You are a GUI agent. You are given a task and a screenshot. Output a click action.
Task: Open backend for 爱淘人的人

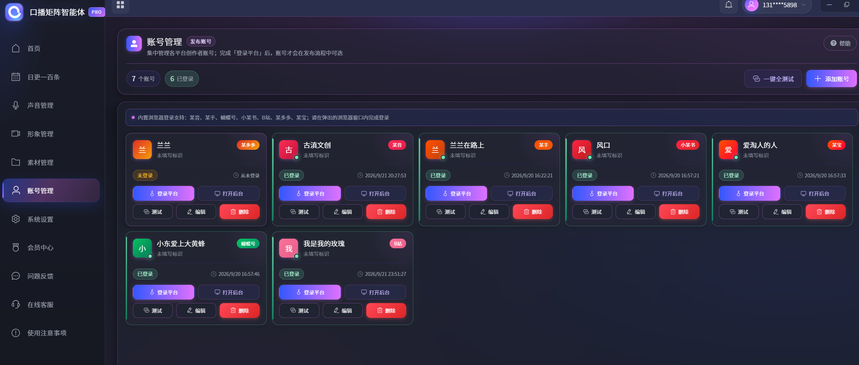pos(815,193)
